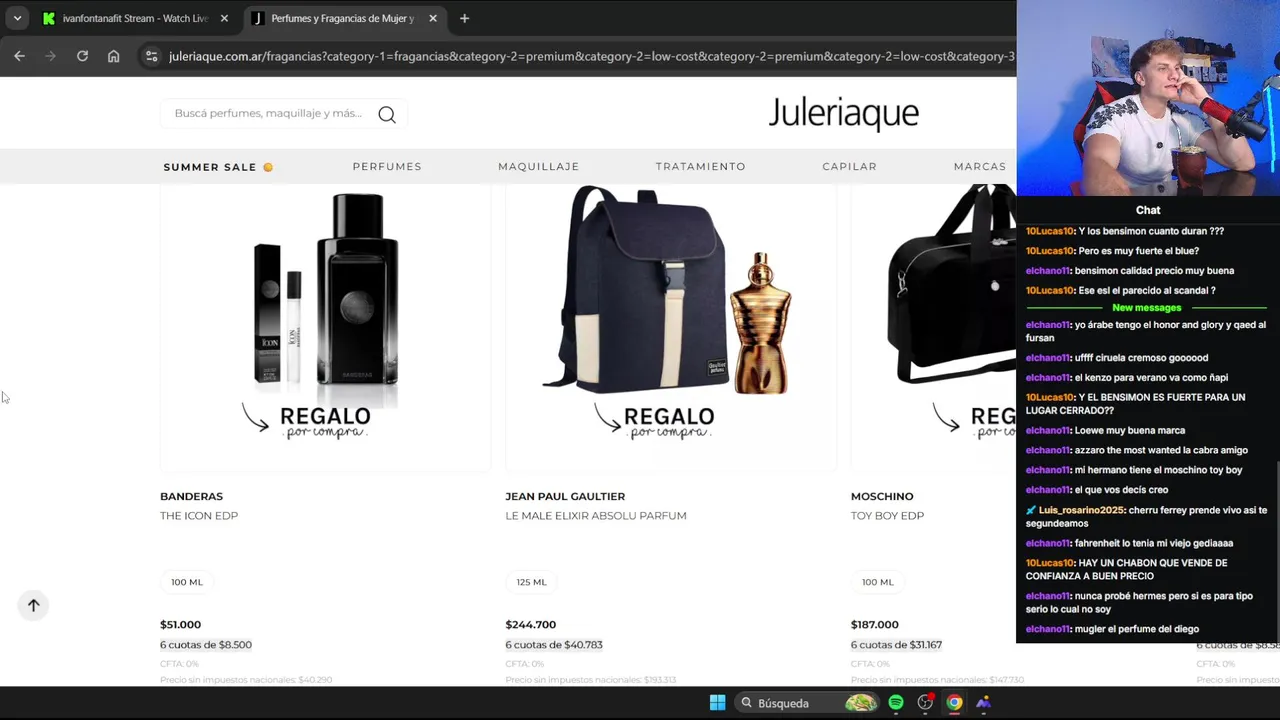The height and width of the screenshot is (720, 1280).
Task: Click '6 cuotas de $8.500' text
Action: (206, 645)
